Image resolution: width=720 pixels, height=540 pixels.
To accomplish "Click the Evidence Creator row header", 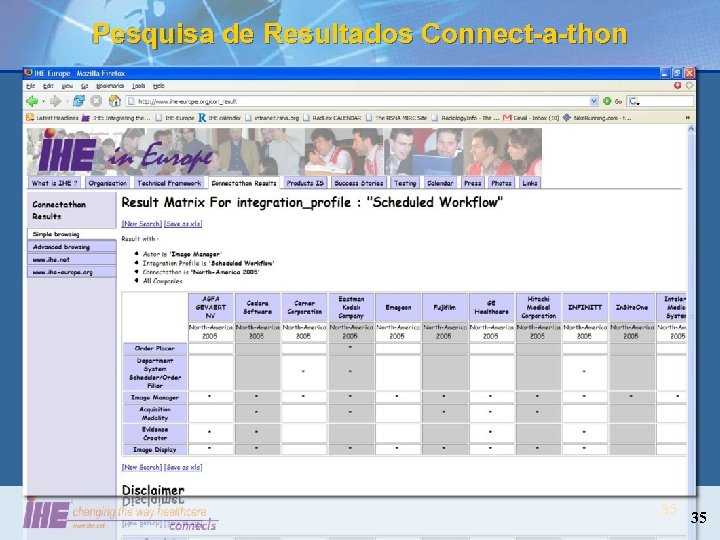I will pyautogui.click(x=155, y=434).
